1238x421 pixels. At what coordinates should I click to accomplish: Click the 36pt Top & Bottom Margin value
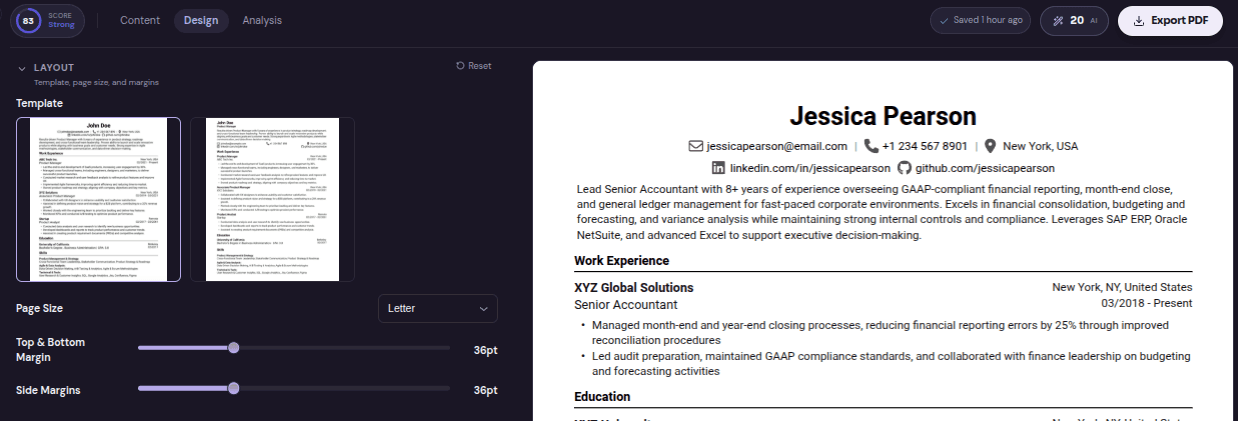(x=485, y=350)
